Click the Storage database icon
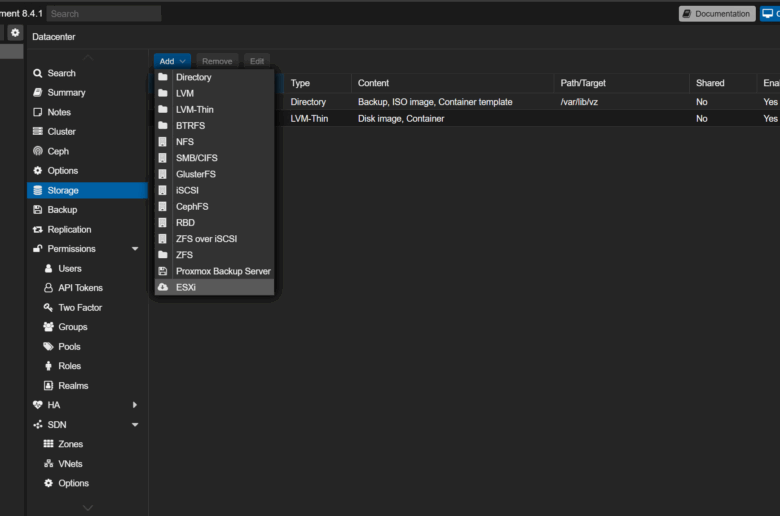Viewport: 780px width, 516px height. coord(37,190)
